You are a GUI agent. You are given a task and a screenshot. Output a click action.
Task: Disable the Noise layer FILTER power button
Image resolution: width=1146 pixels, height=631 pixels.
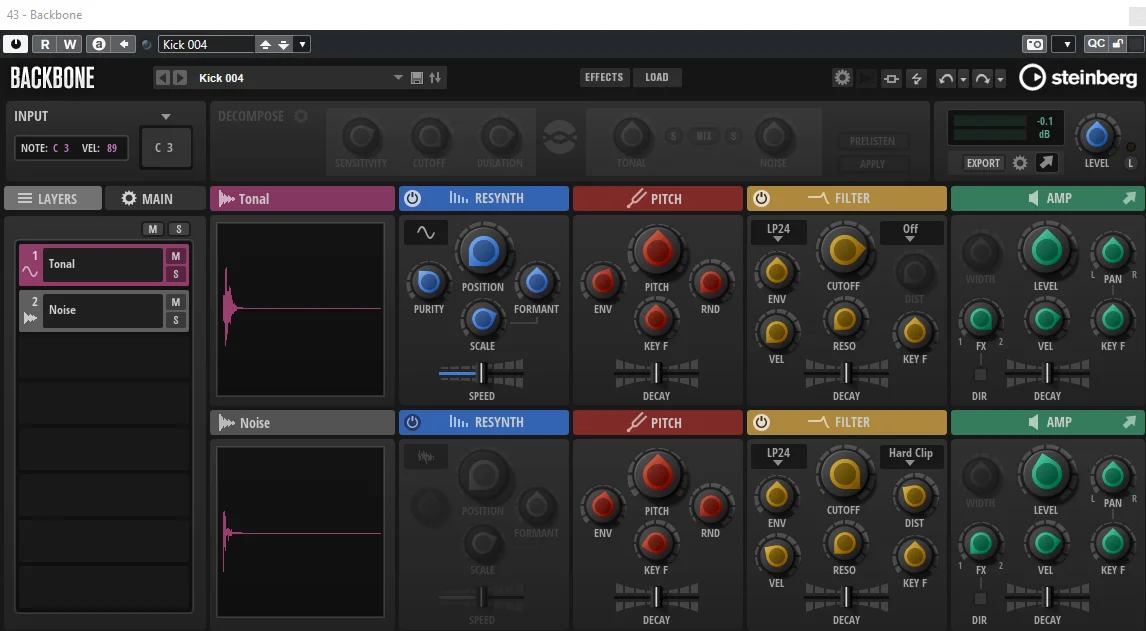[x=761, y=422]
